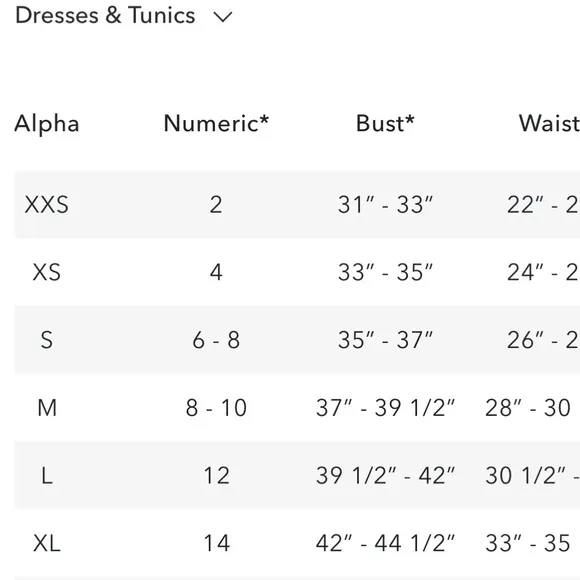This screenshot has height=580, width=580.
Task: Select the Bust* column header
Action: click(385, 123)
